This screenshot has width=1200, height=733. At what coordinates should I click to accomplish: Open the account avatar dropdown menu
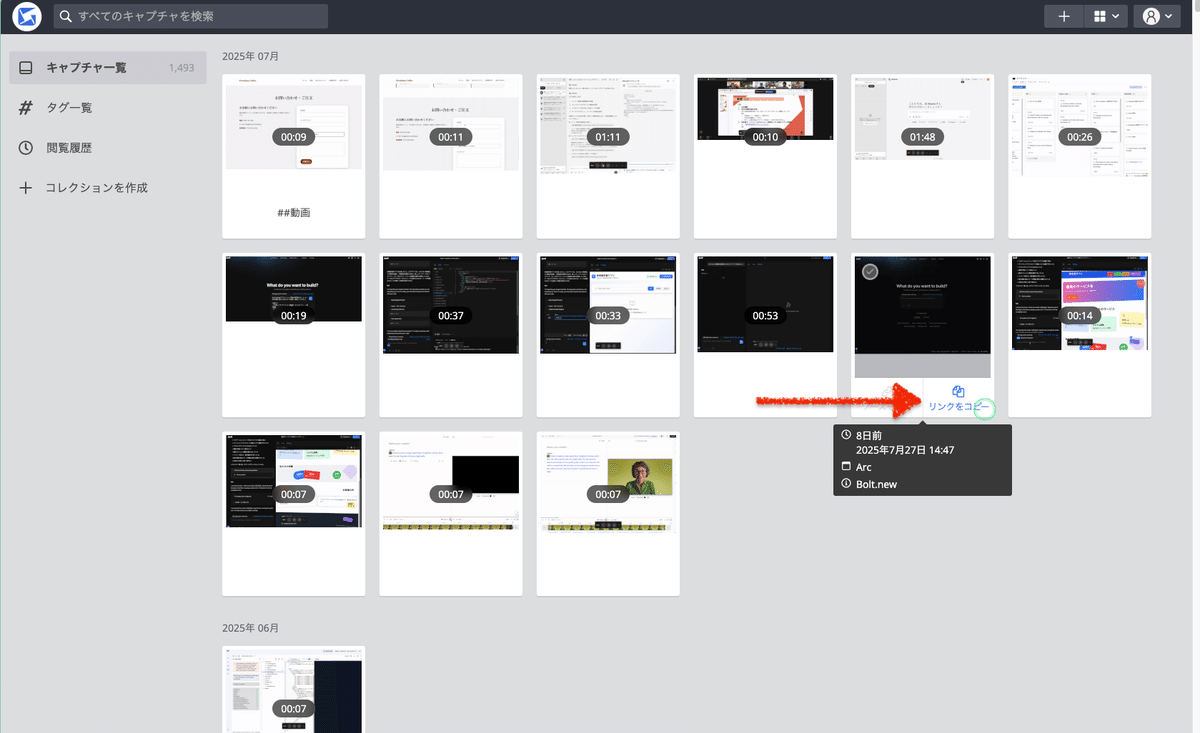point(1157,16)
